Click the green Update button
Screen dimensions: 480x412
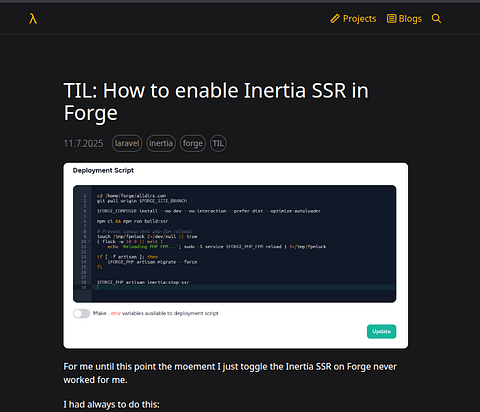[381, 331]
